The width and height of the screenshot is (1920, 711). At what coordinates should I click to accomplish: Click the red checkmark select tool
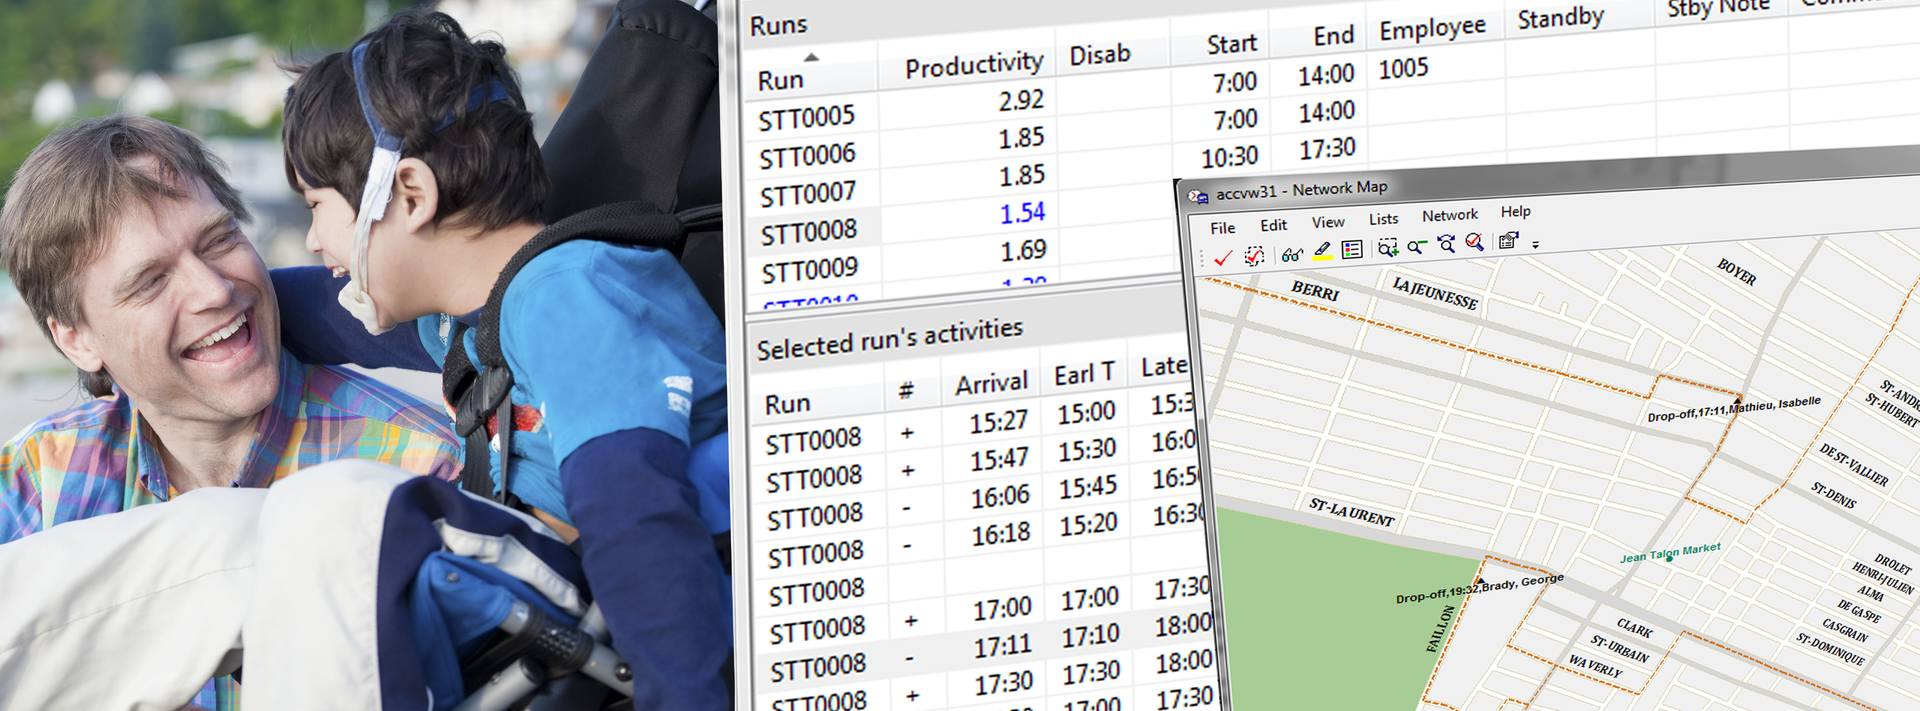click(1222, 258)
